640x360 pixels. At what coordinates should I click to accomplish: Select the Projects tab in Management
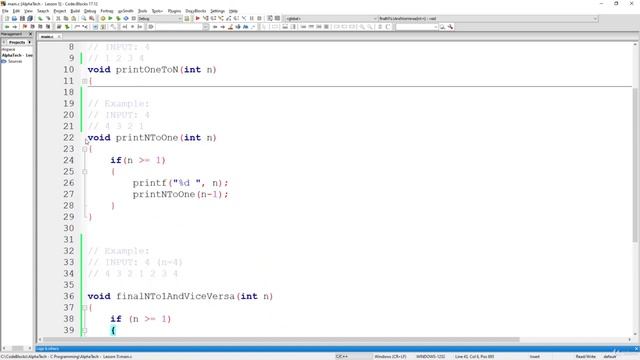(17, 42)
